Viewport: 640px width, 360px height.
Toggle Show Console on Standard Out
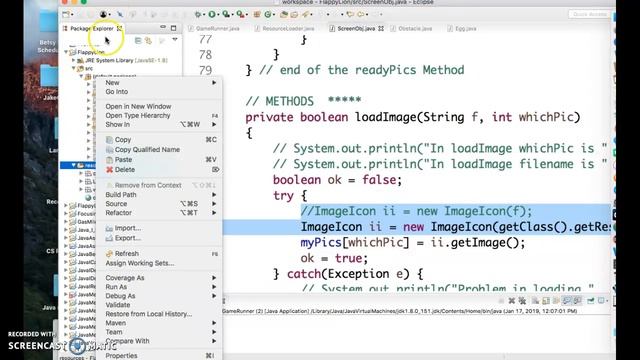point(567,301)
